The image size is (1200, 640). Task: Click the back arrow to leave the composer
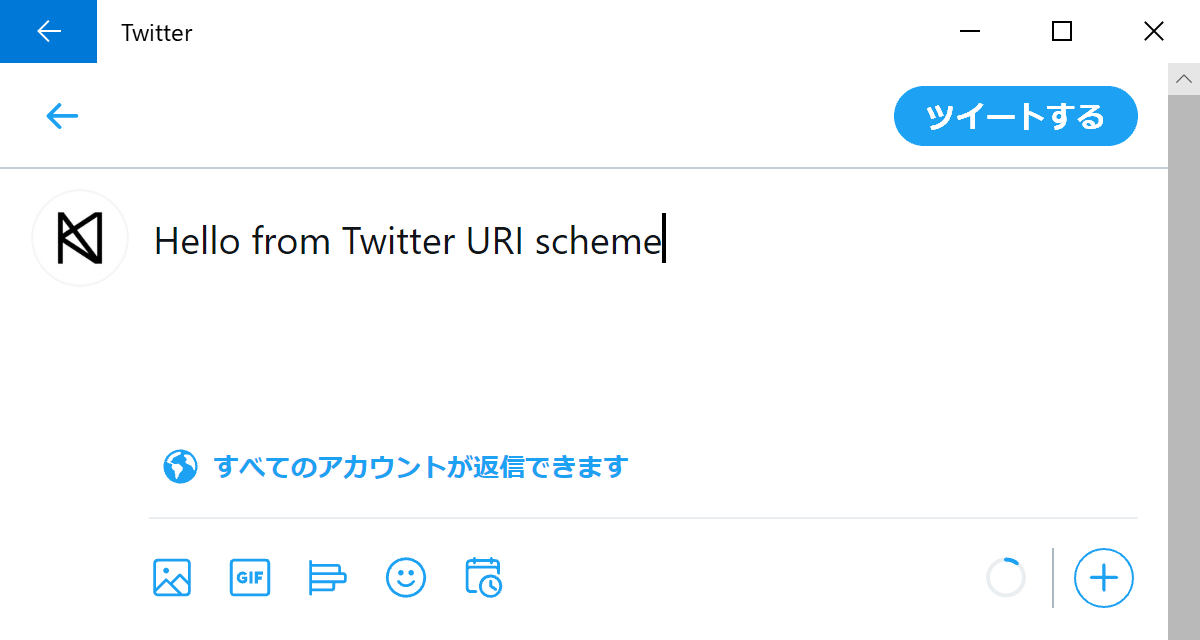point(62,115)
